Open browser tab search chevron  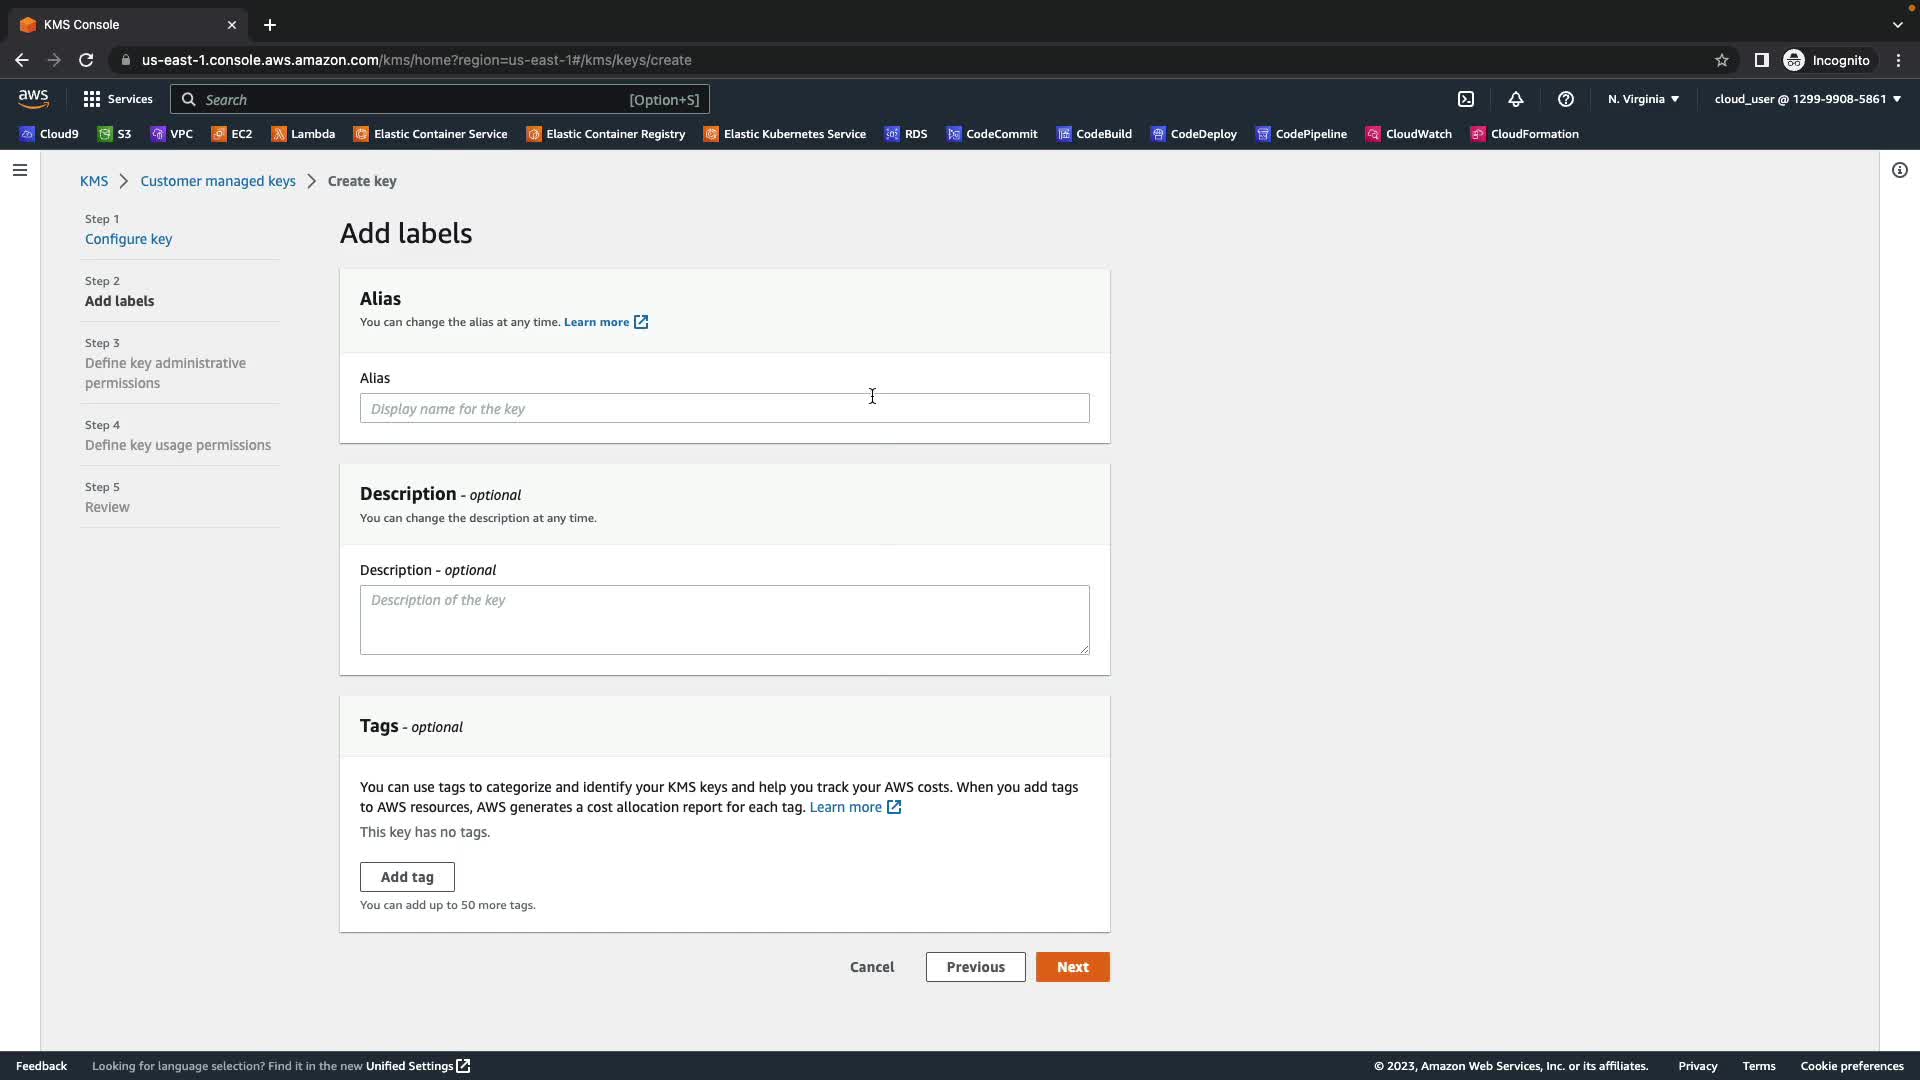click(x=1897, y=25)
